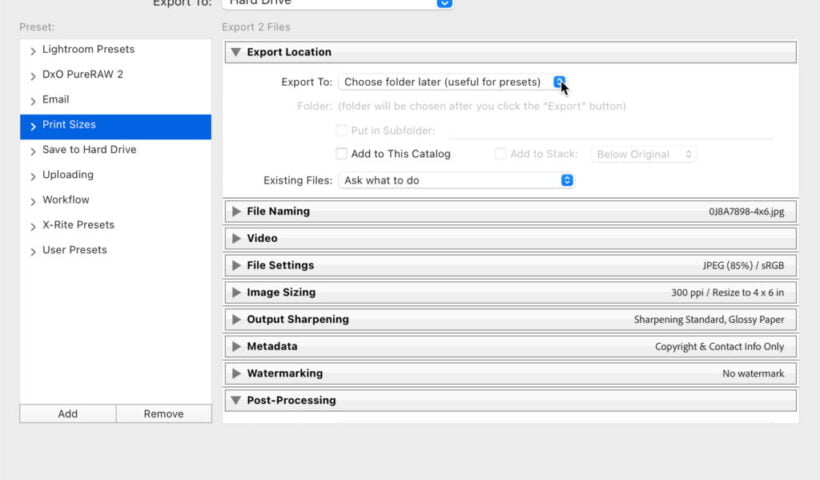This screenshot has height=480, width=820.
Task: Expand the Image Sizing section triangle
Action: point(236,292)
